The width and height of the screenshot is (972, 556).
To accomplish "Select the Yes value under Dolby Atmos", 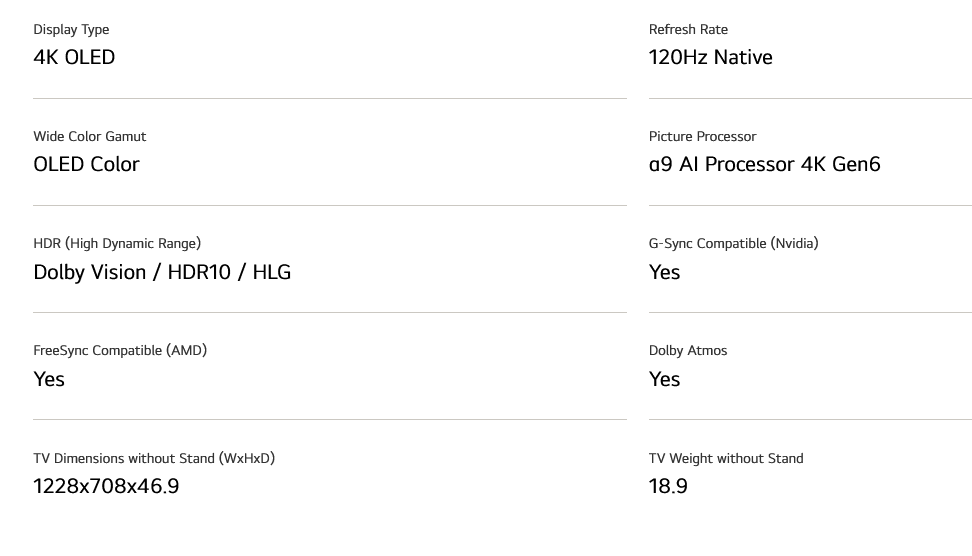I will 665,379.
